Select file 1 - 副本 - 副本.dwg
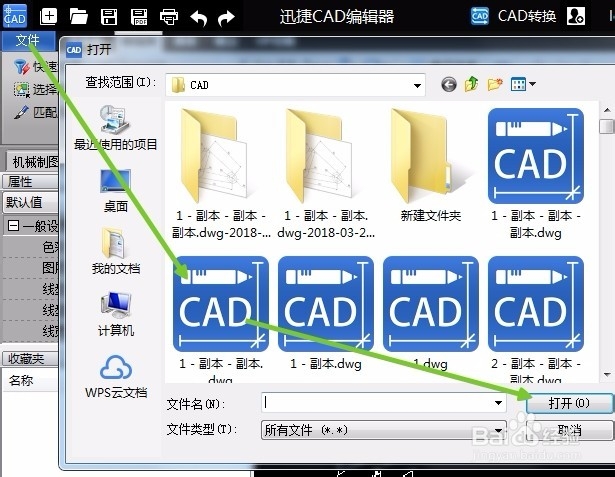The image size is (615, 477). coord(221,319)
